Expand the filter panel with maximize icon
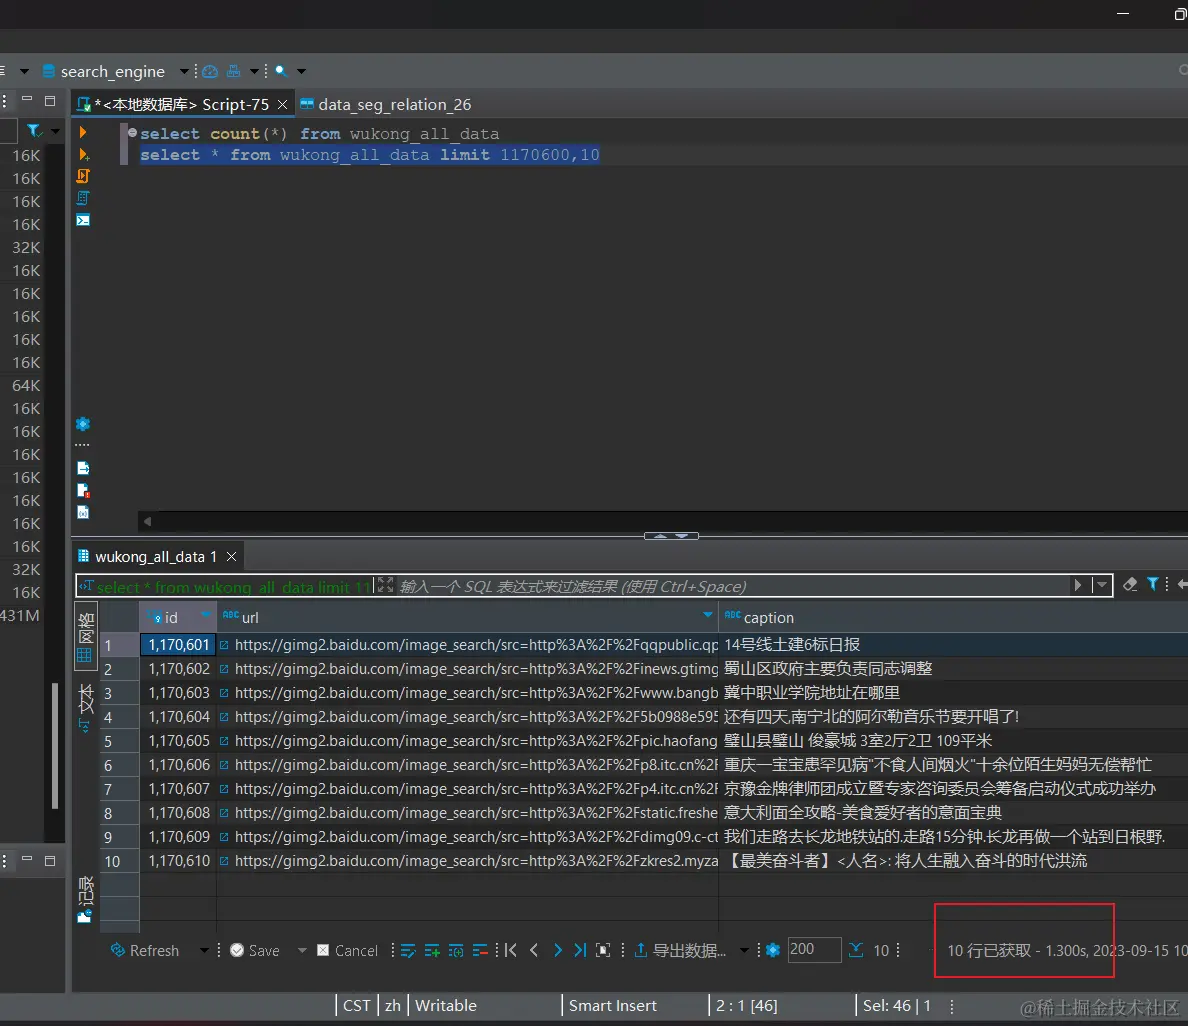Image resolution: width=1188 pixels, height=1026 pixels. (385, 584)
